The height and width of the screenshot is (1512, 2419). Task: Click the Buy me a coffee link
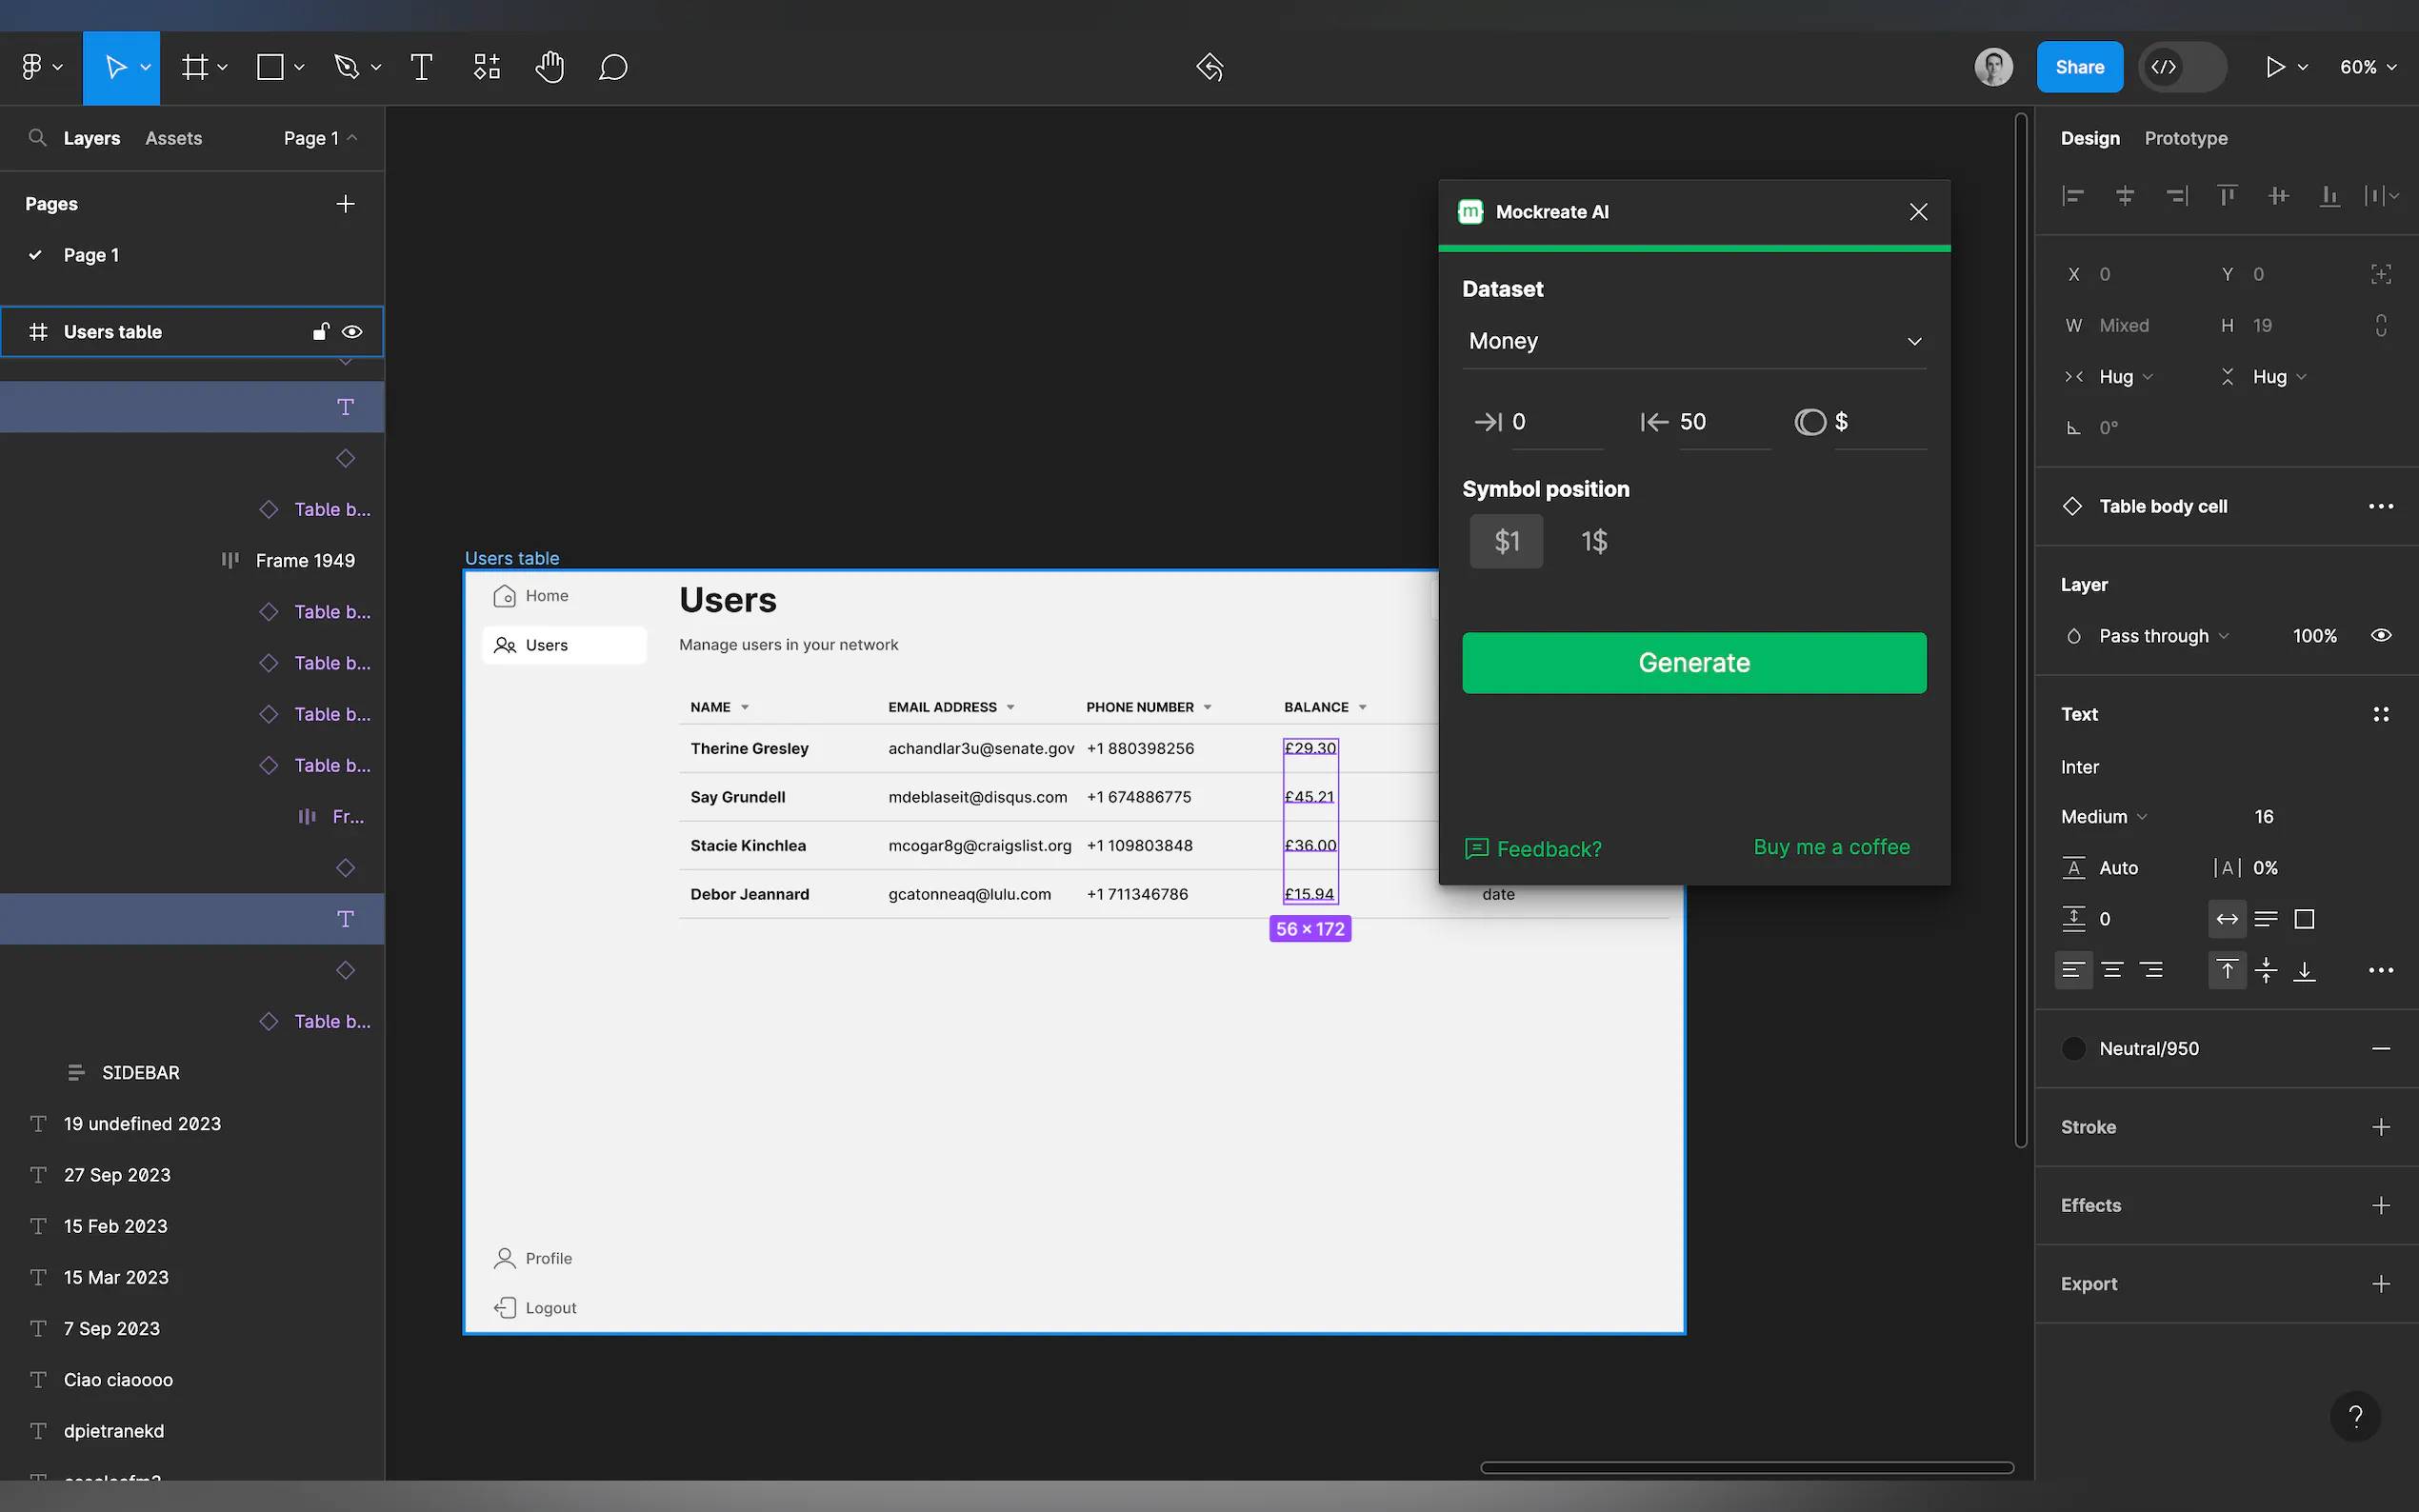click(x=1831, y=847)
